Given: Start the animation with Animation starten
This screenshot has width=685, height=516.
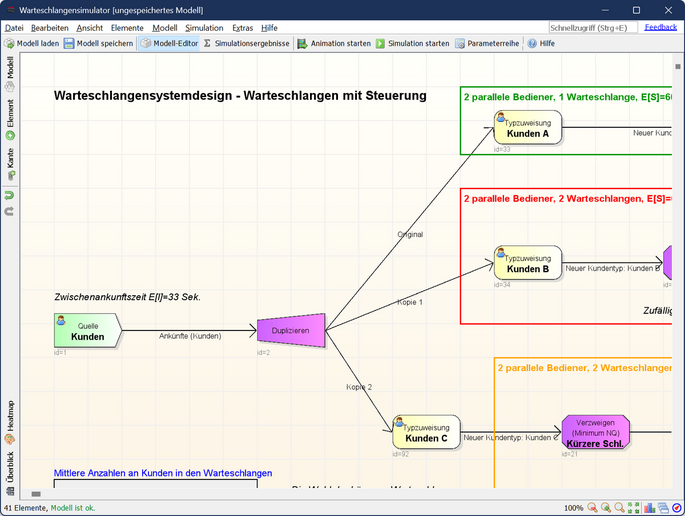Looking at the screenshot, I should click(x=334, y=44).
